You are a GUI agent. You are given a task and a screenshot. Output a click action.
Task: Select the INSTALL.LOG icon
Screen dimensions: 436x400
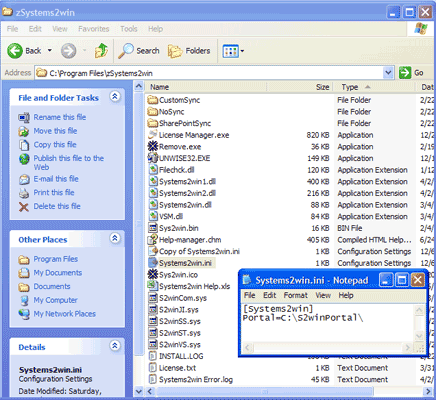tap(153, 356)
